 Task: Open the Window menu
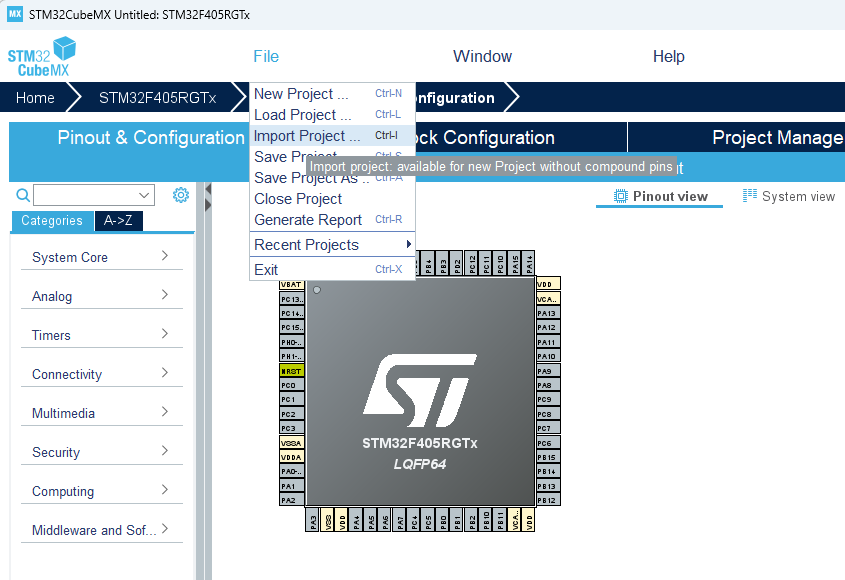(x=482, y=56)
